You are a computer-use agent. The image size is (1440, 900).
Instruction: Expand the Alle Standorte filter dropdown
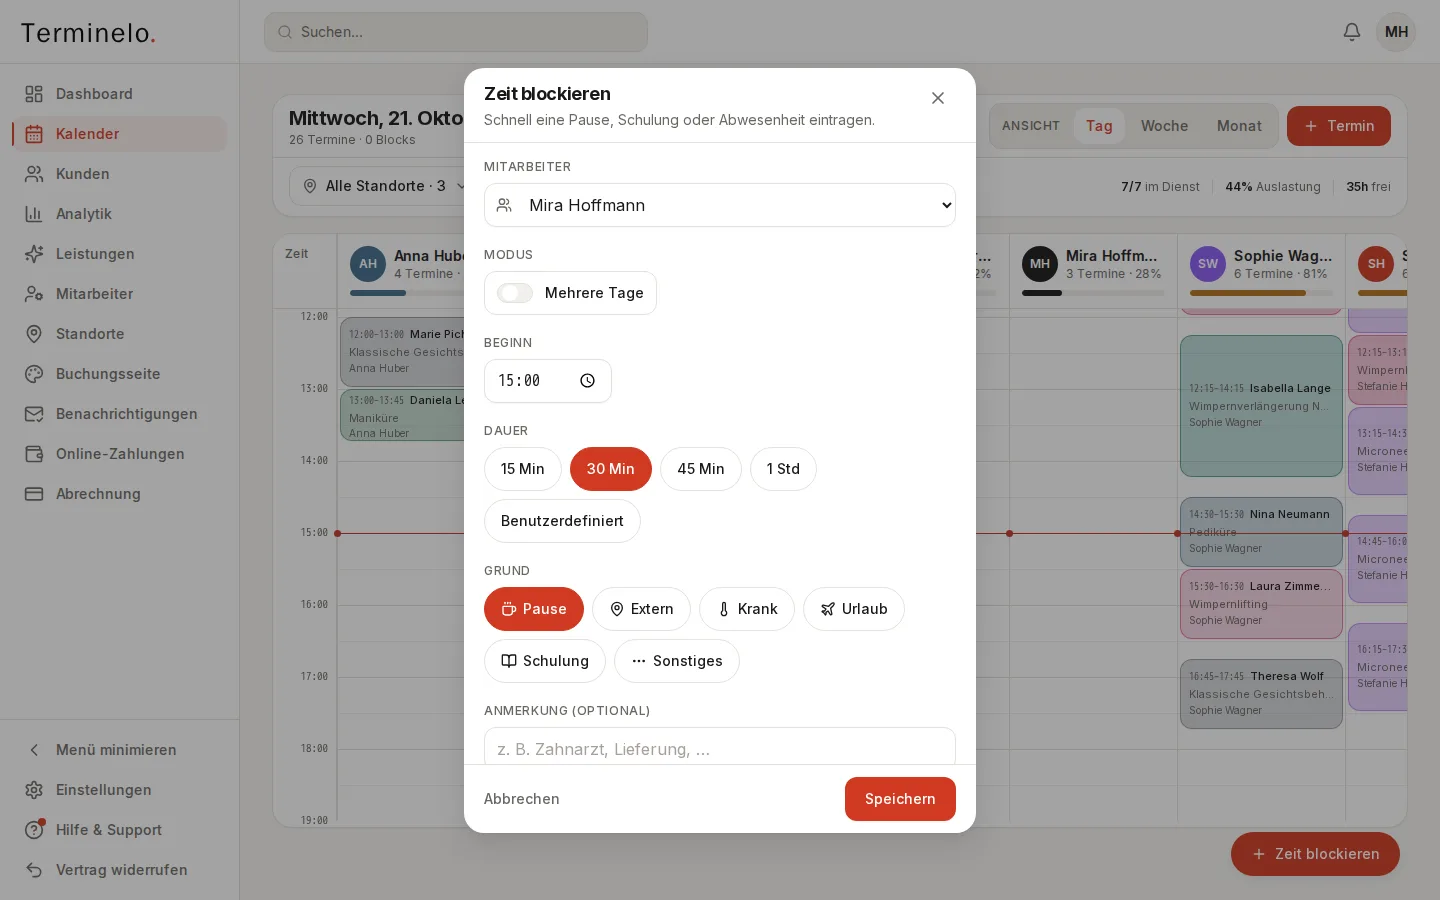(x=385, y=186)
